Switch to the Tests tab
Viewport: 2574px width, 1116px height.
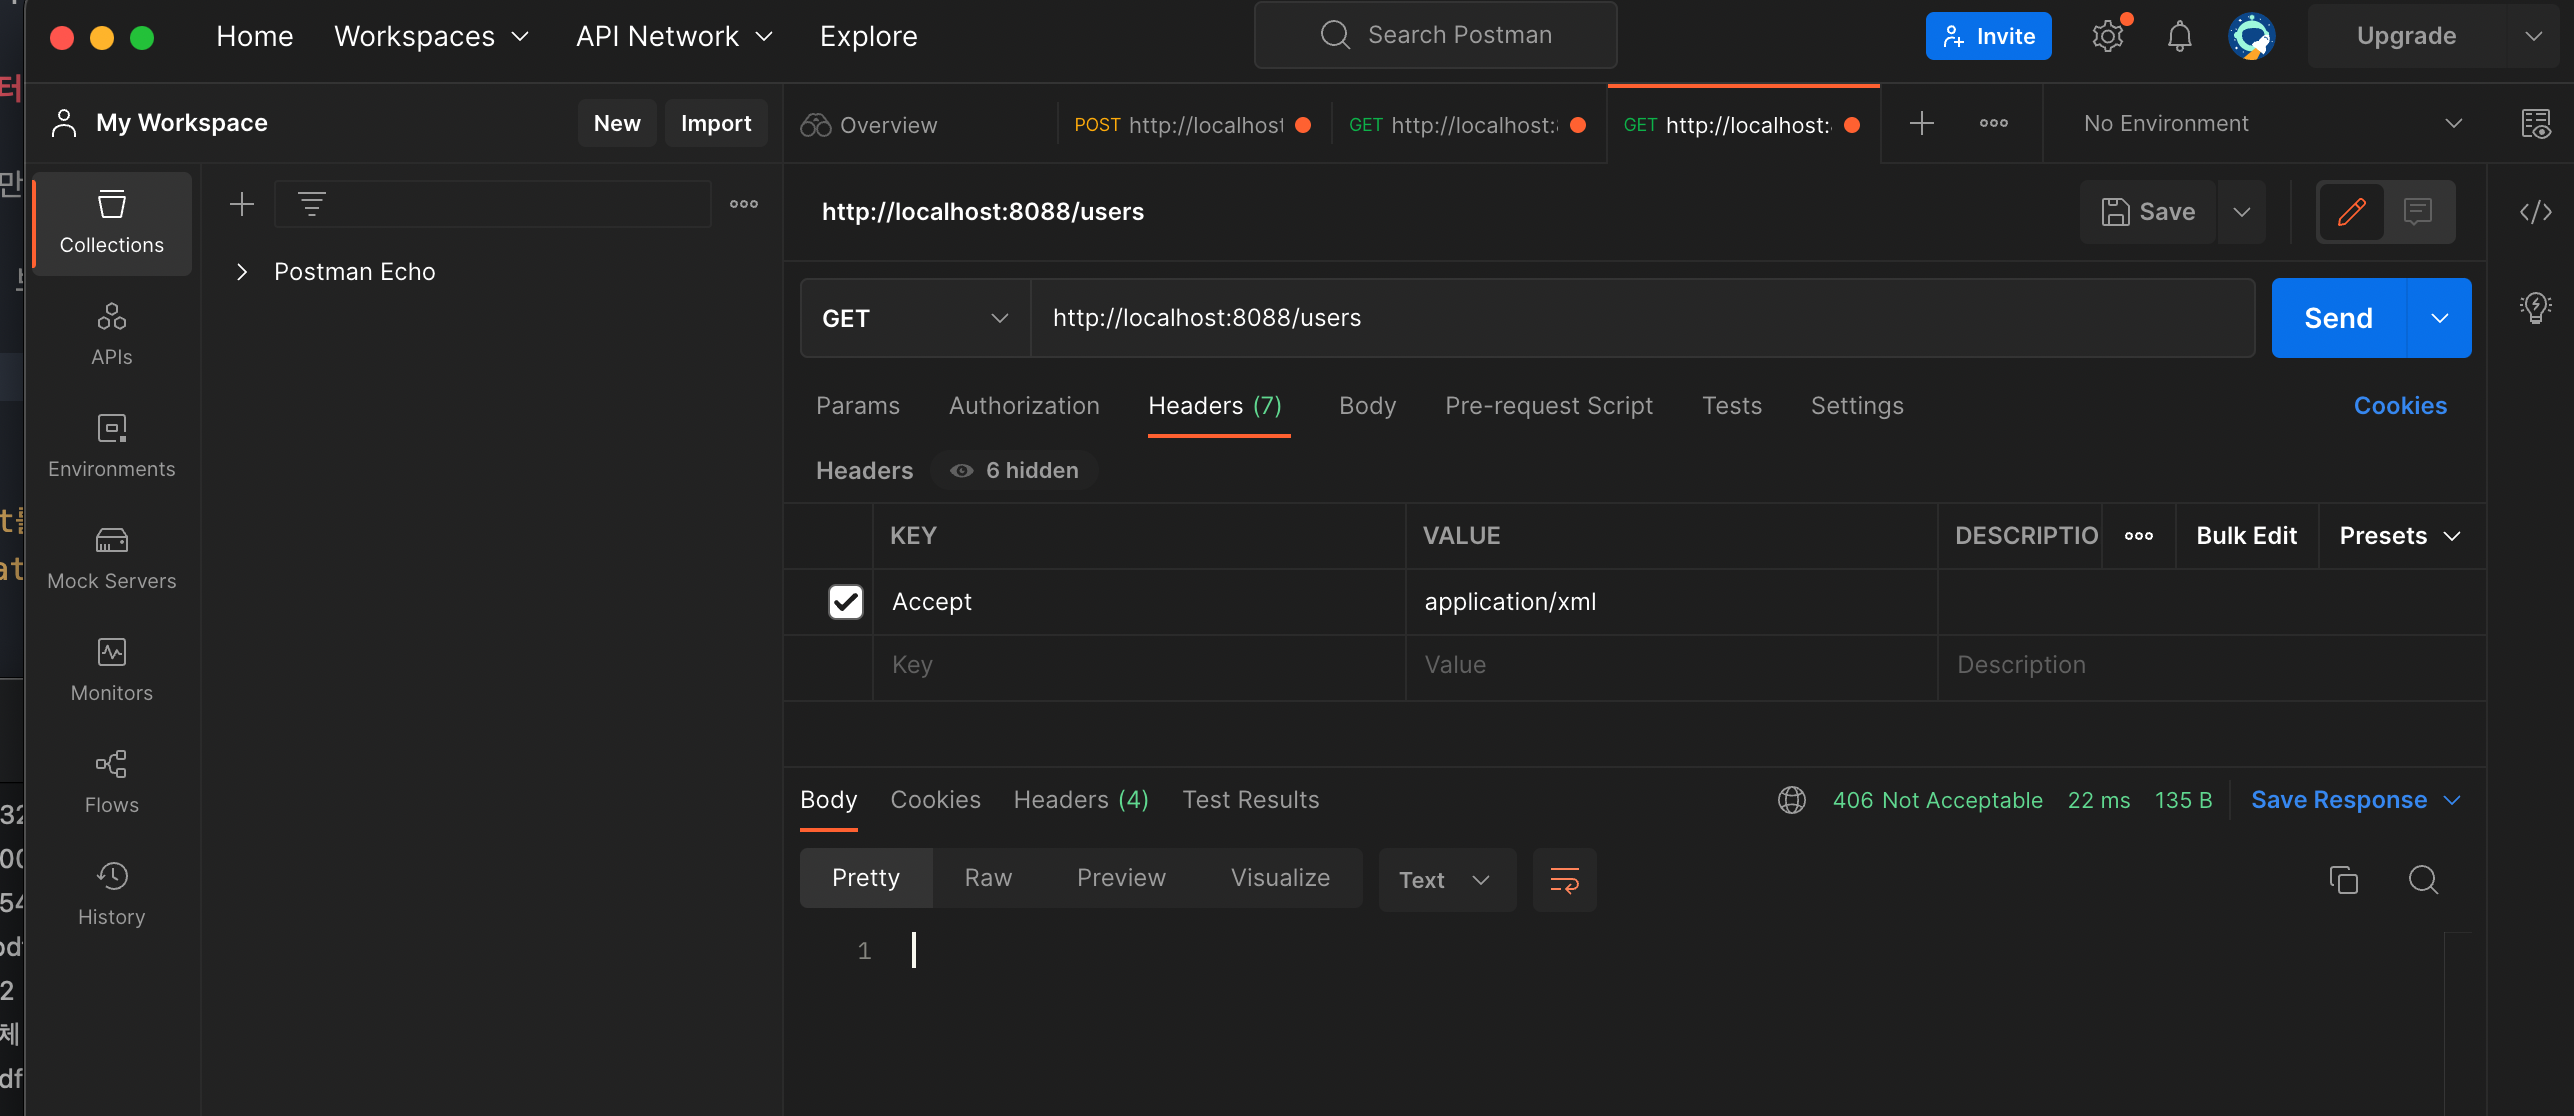point(1731,406)
